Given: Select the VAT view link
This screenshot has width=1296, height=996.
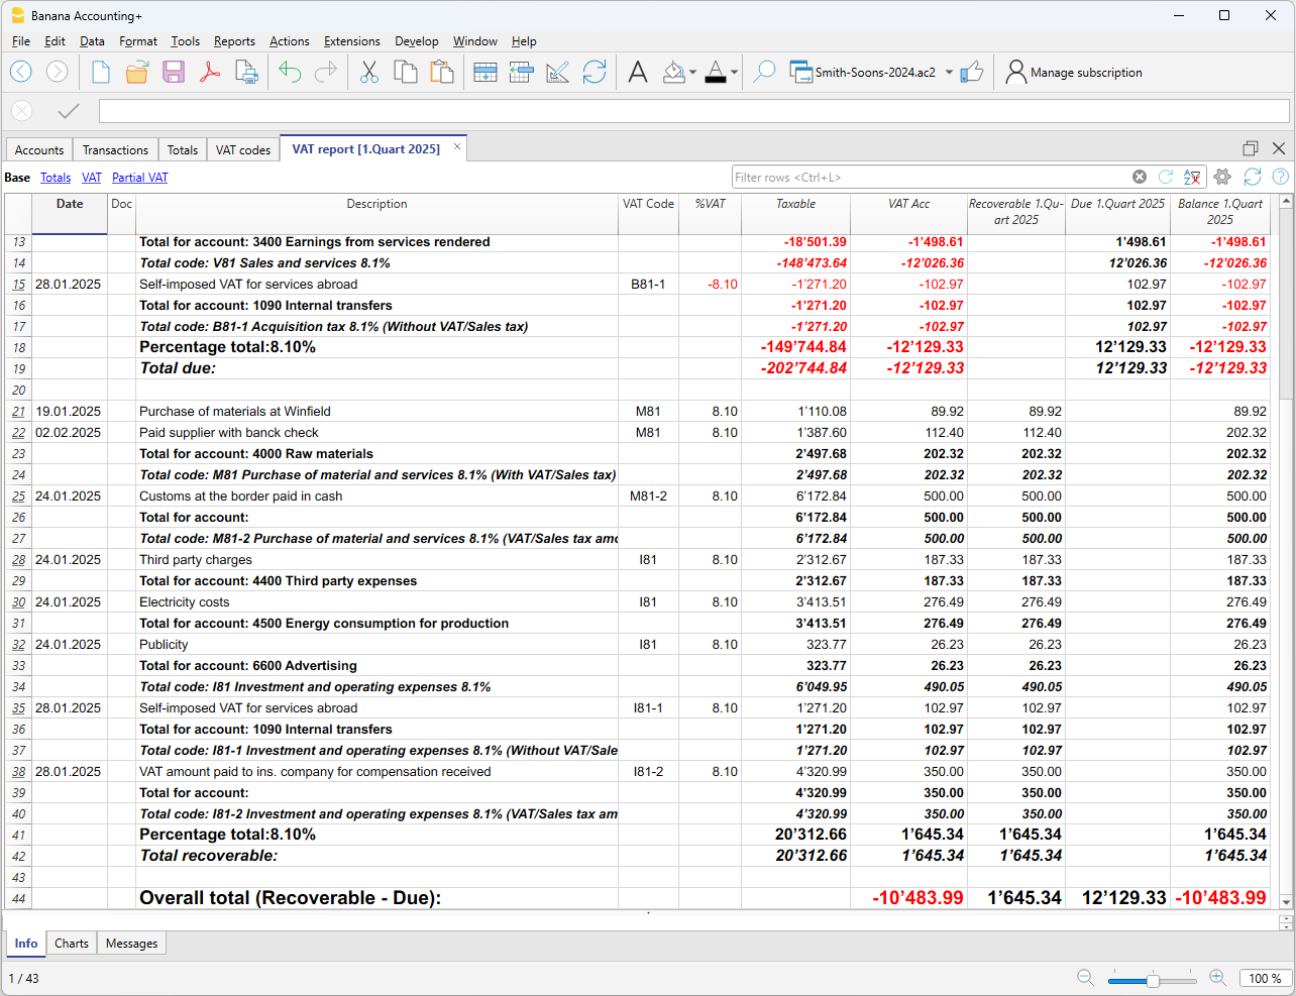Looking at the screenshot, I should [92, 177].
